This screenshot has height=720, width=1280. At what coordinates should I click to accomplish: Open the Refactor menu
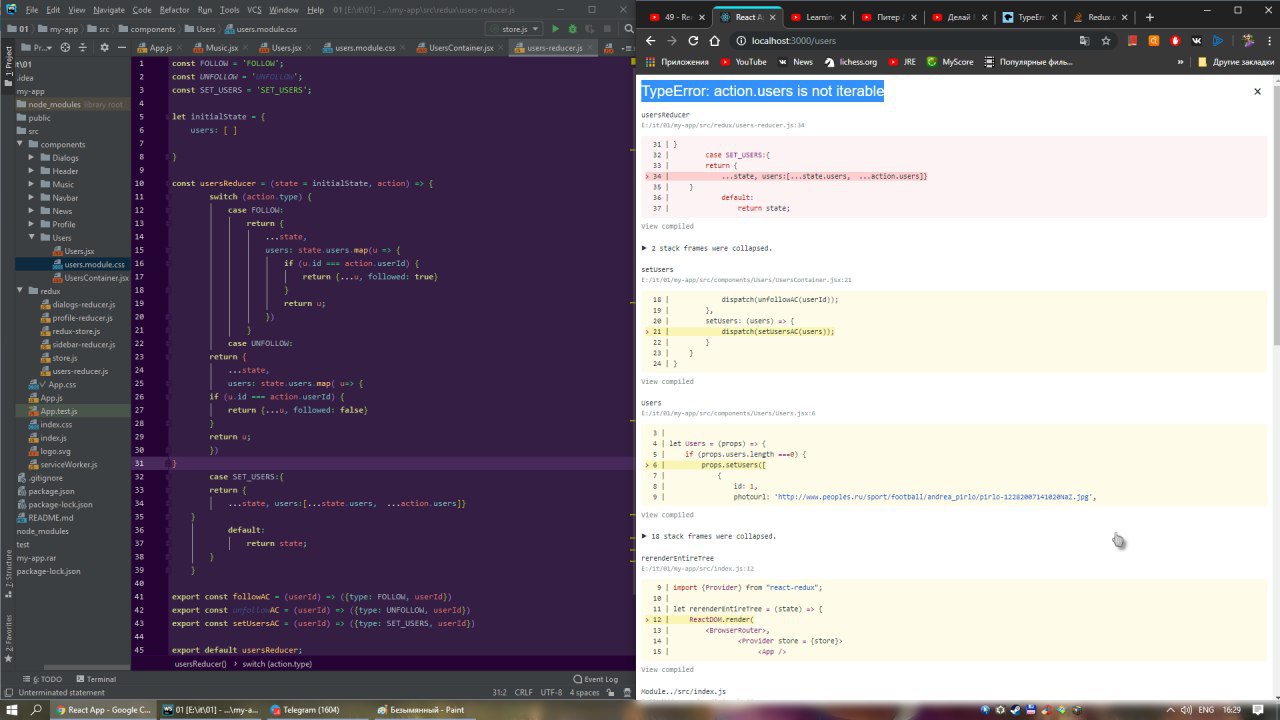(174, 9)
